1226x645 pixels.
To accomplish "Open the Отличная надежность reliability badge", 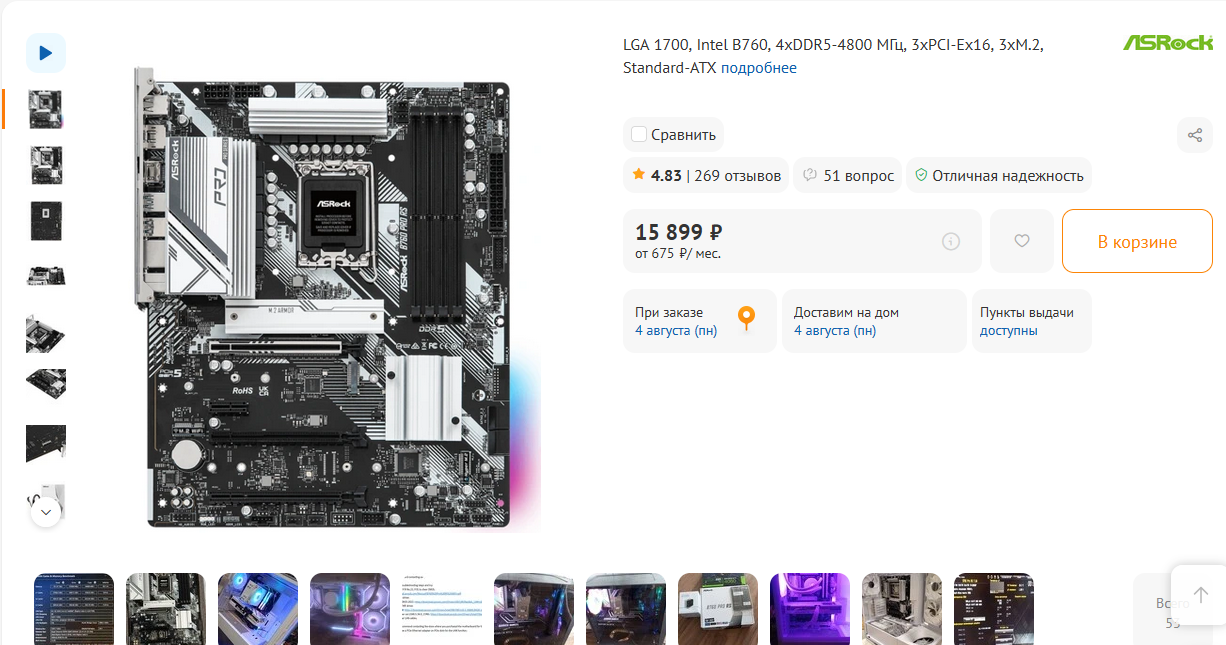I will [999, 175].
